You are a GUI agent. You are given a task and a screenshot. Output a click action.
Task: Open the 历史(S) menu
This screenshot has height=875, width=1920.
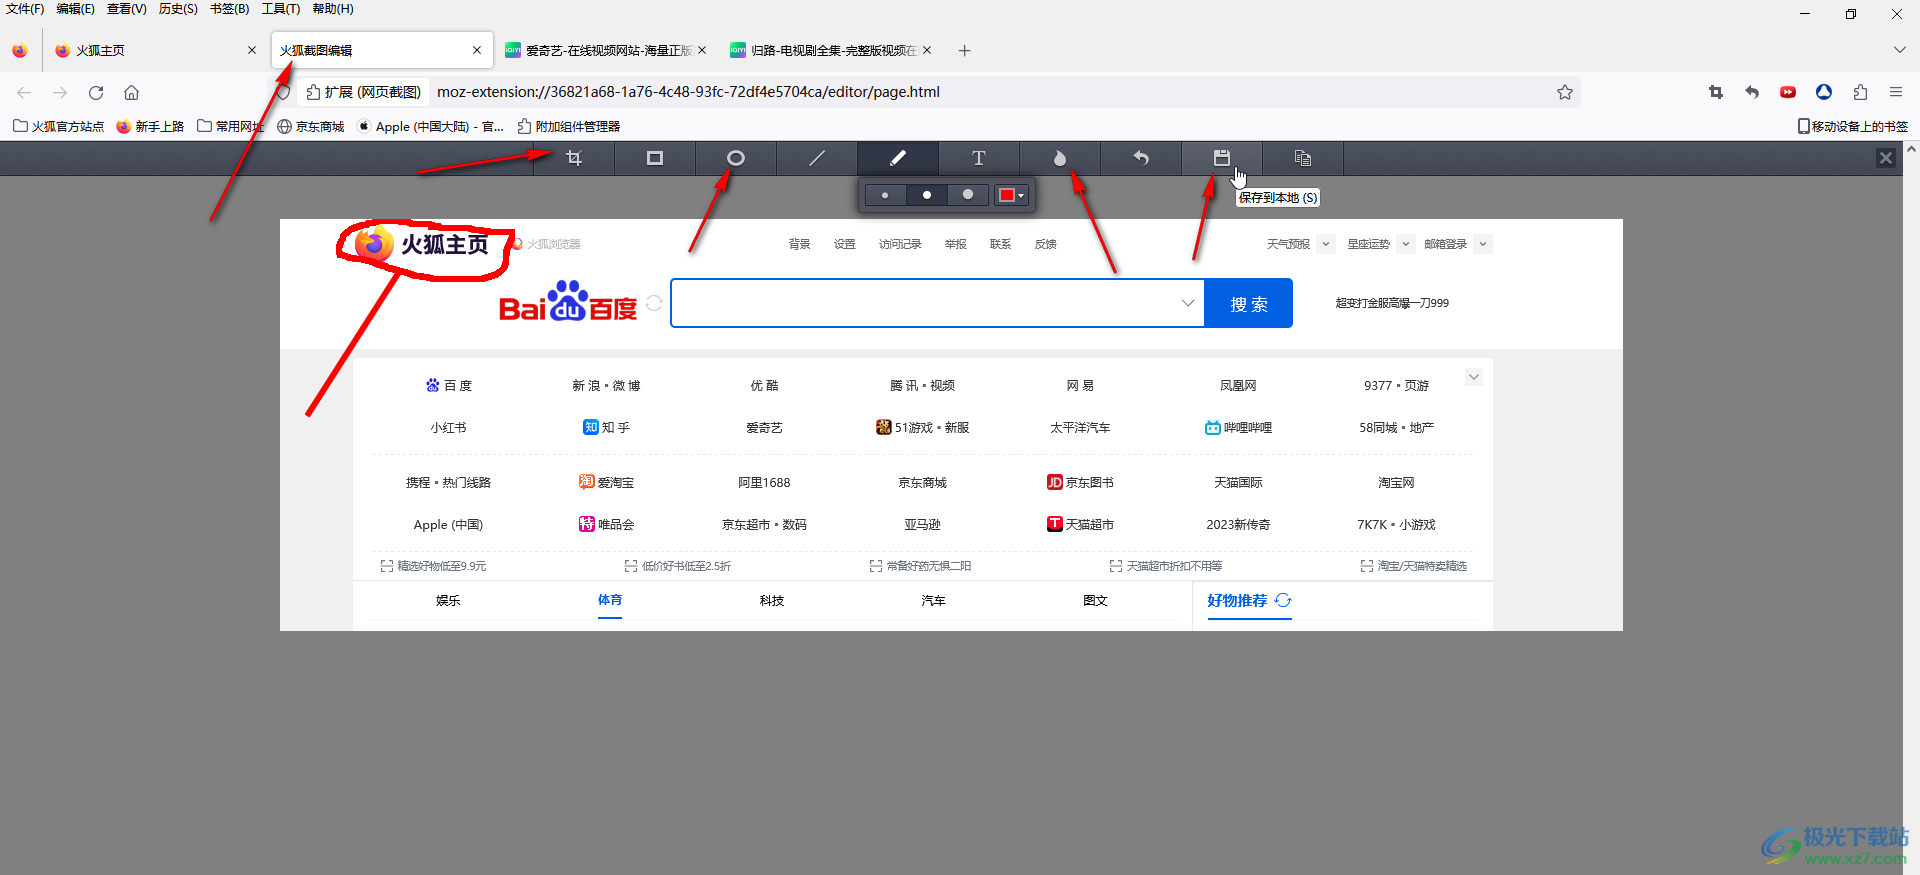pyautogui.click(x=178, y=9)
